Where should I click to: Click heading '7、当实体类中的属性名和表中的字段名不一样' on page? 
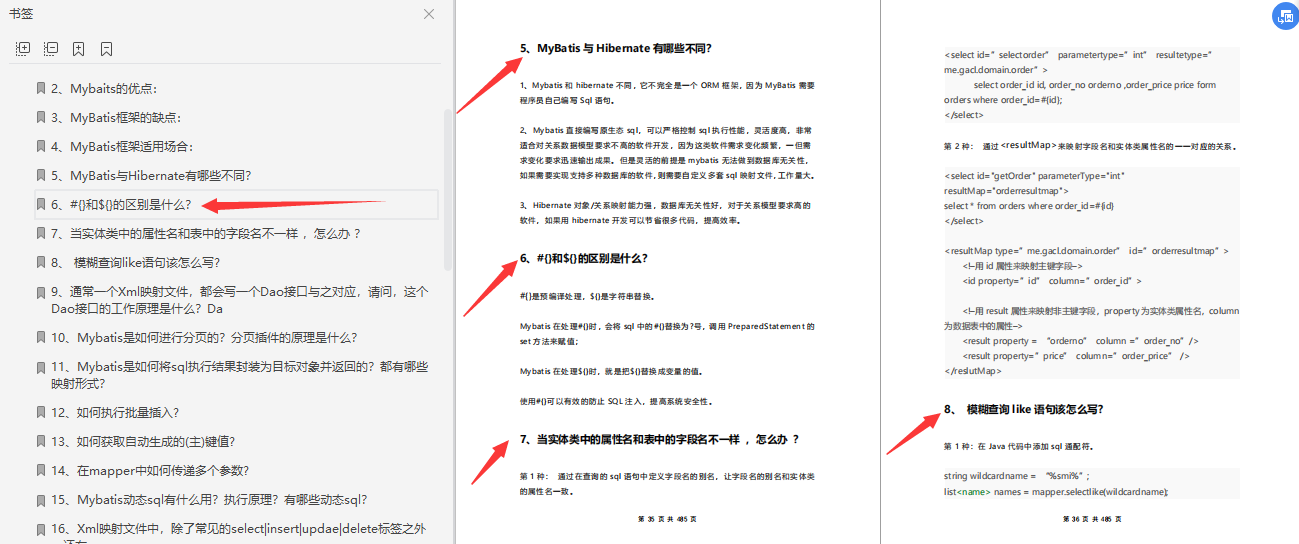[x=659, y=439]
